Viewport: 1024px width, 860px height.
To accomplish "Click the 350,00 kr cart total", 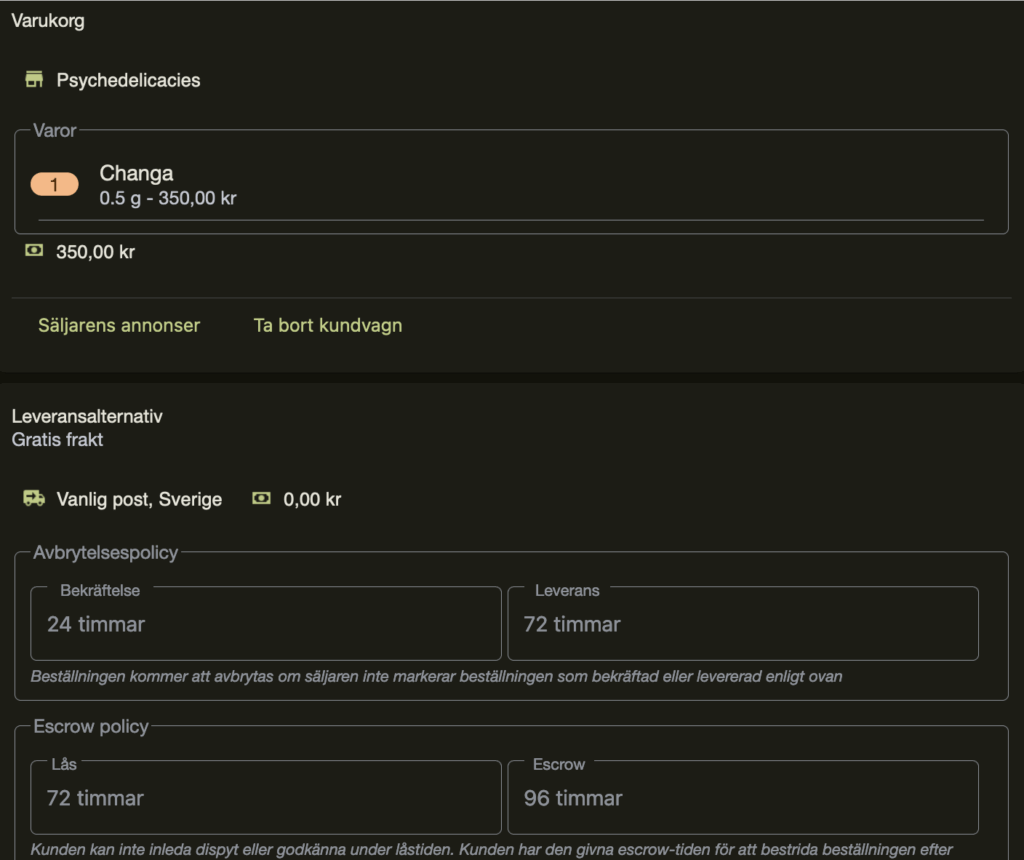I will pos(95,252).
